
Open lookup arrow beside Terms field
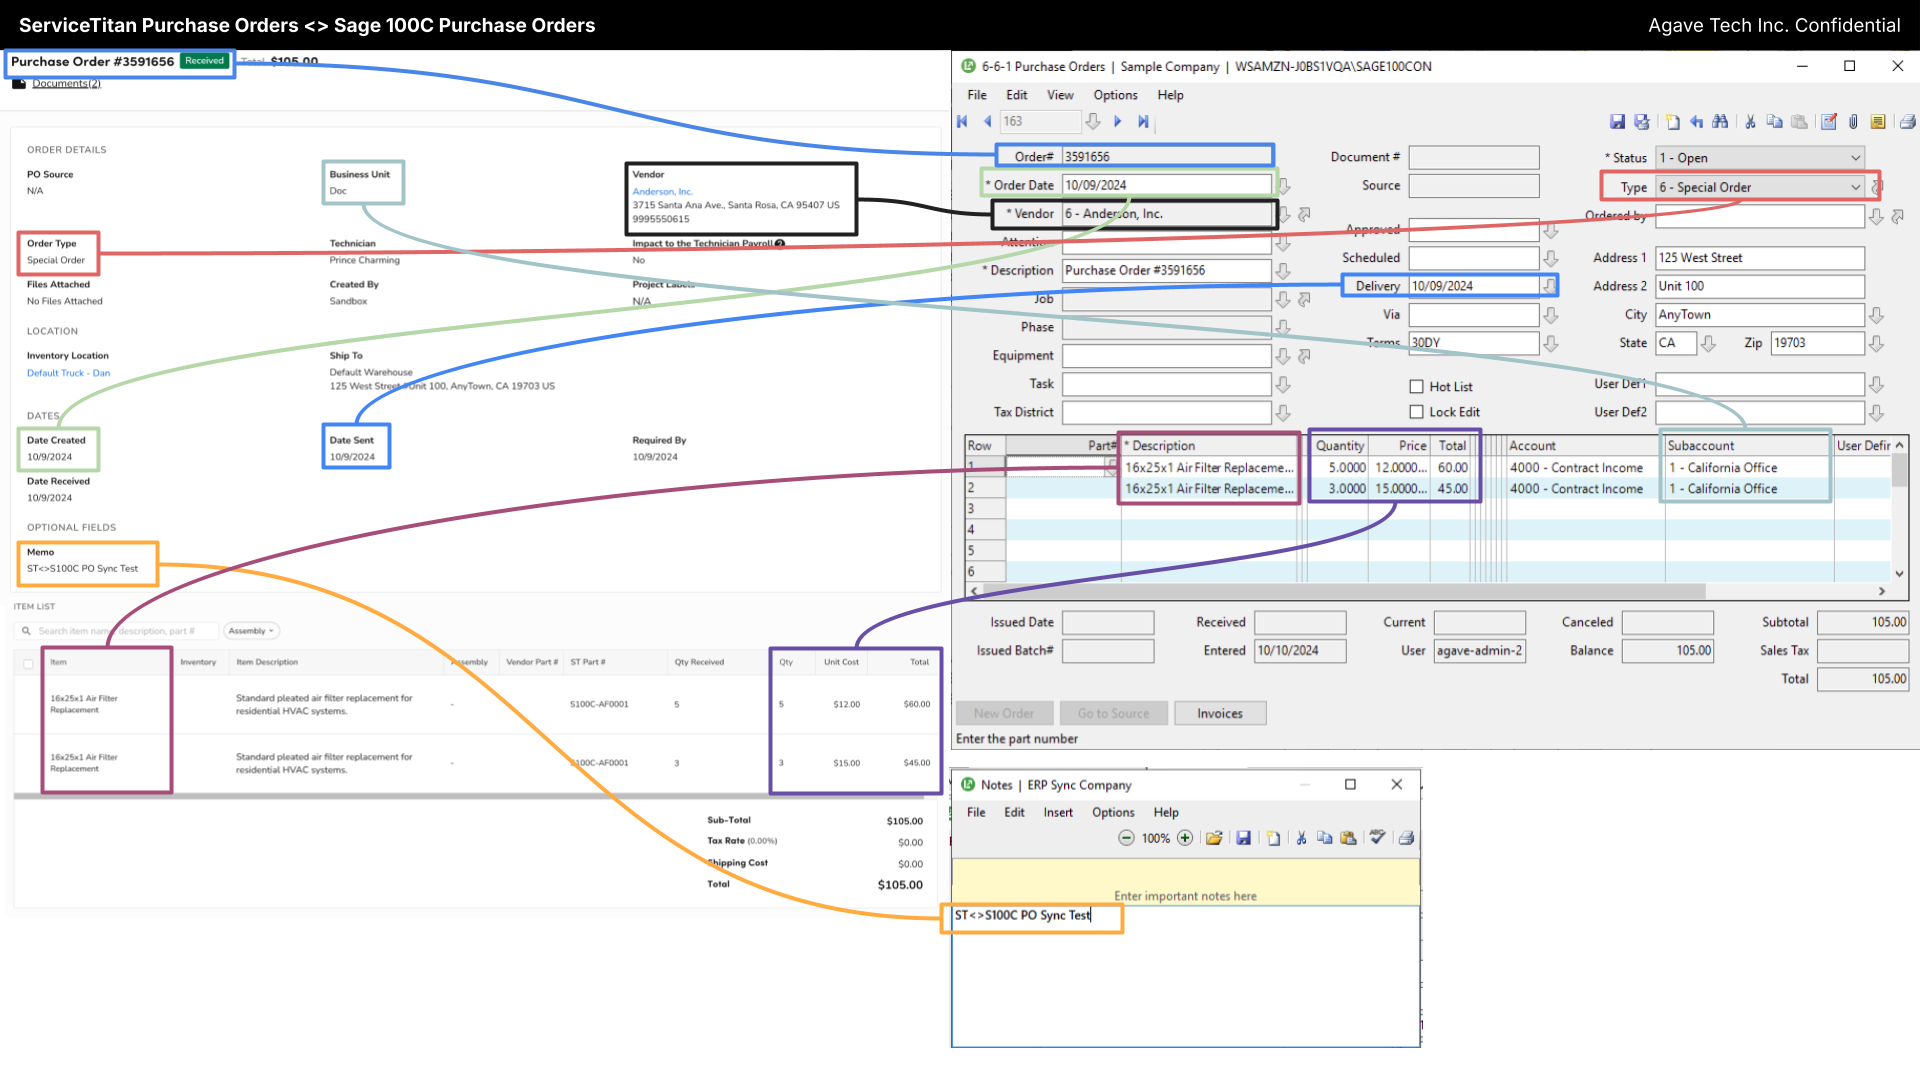pos(1551,343)
